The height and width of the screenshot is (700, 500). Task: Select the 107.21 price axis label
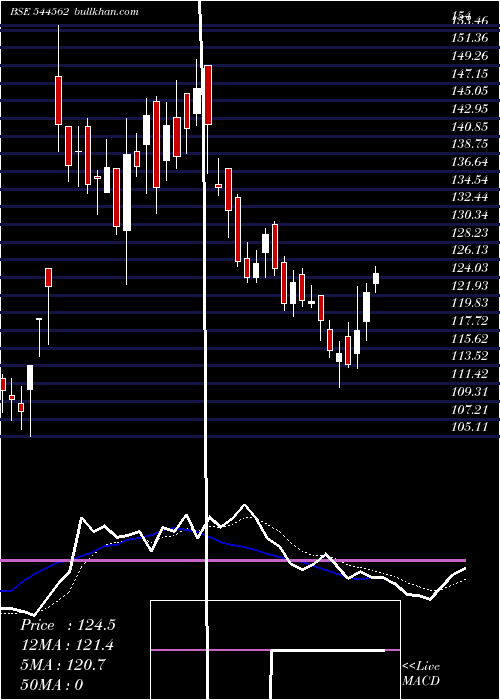tap(470, 409)
